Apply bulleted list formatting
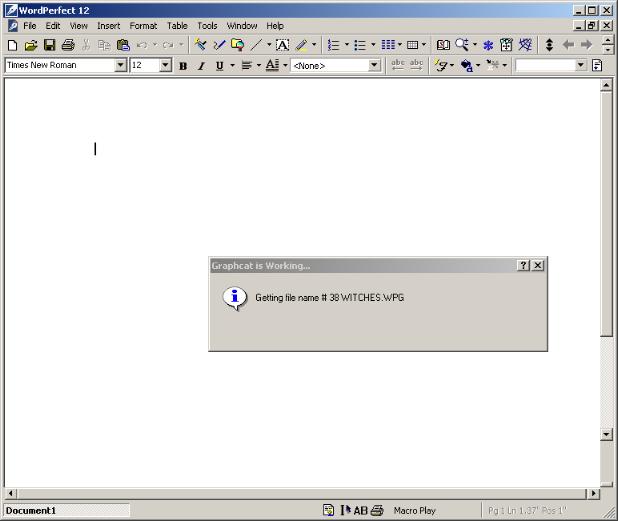Viewport: 618px width, 521px height. (360, 45)
